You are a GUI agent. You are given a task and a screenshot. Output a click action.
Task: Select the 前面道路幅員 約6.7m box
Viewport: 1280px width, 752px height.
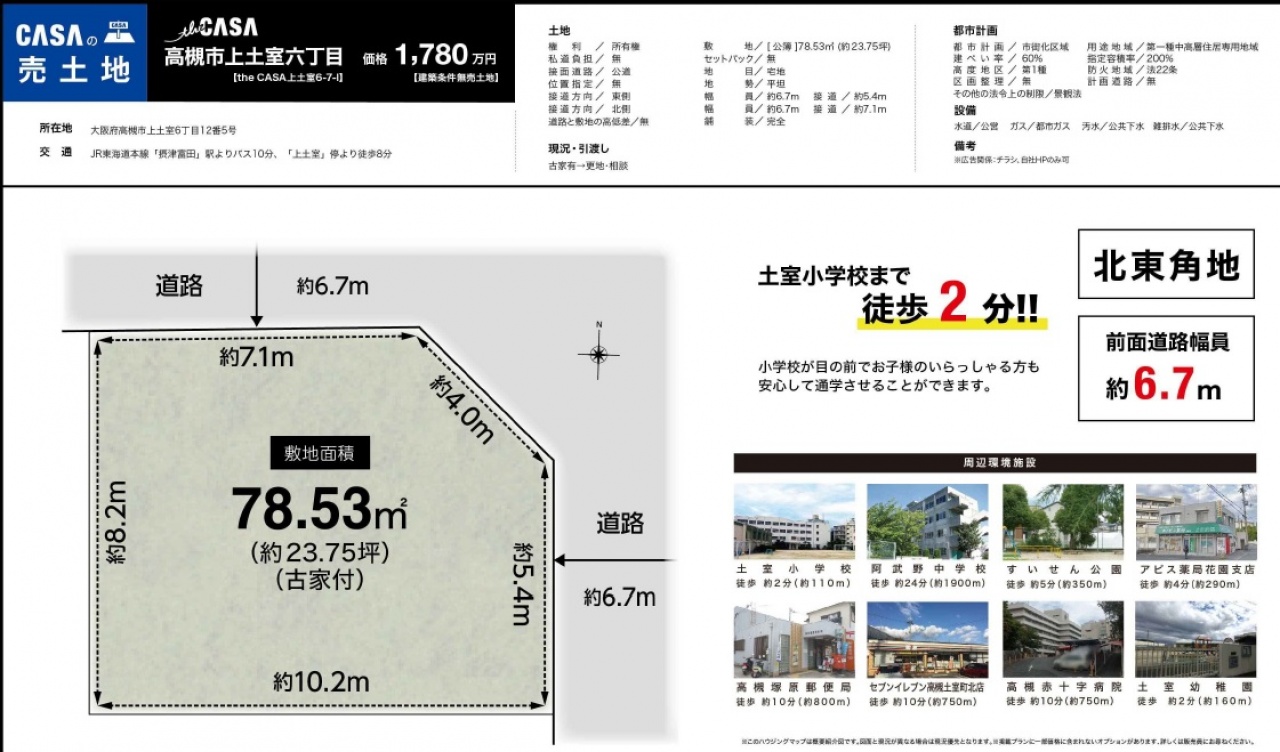1166,367
